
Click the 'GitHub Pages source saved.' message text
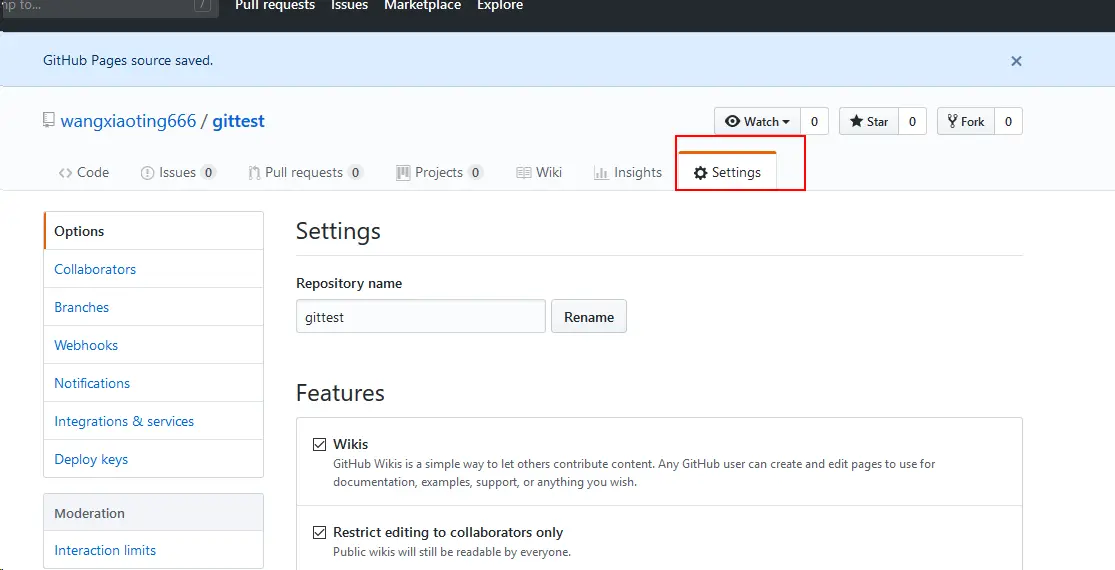(x=128, y=61)
